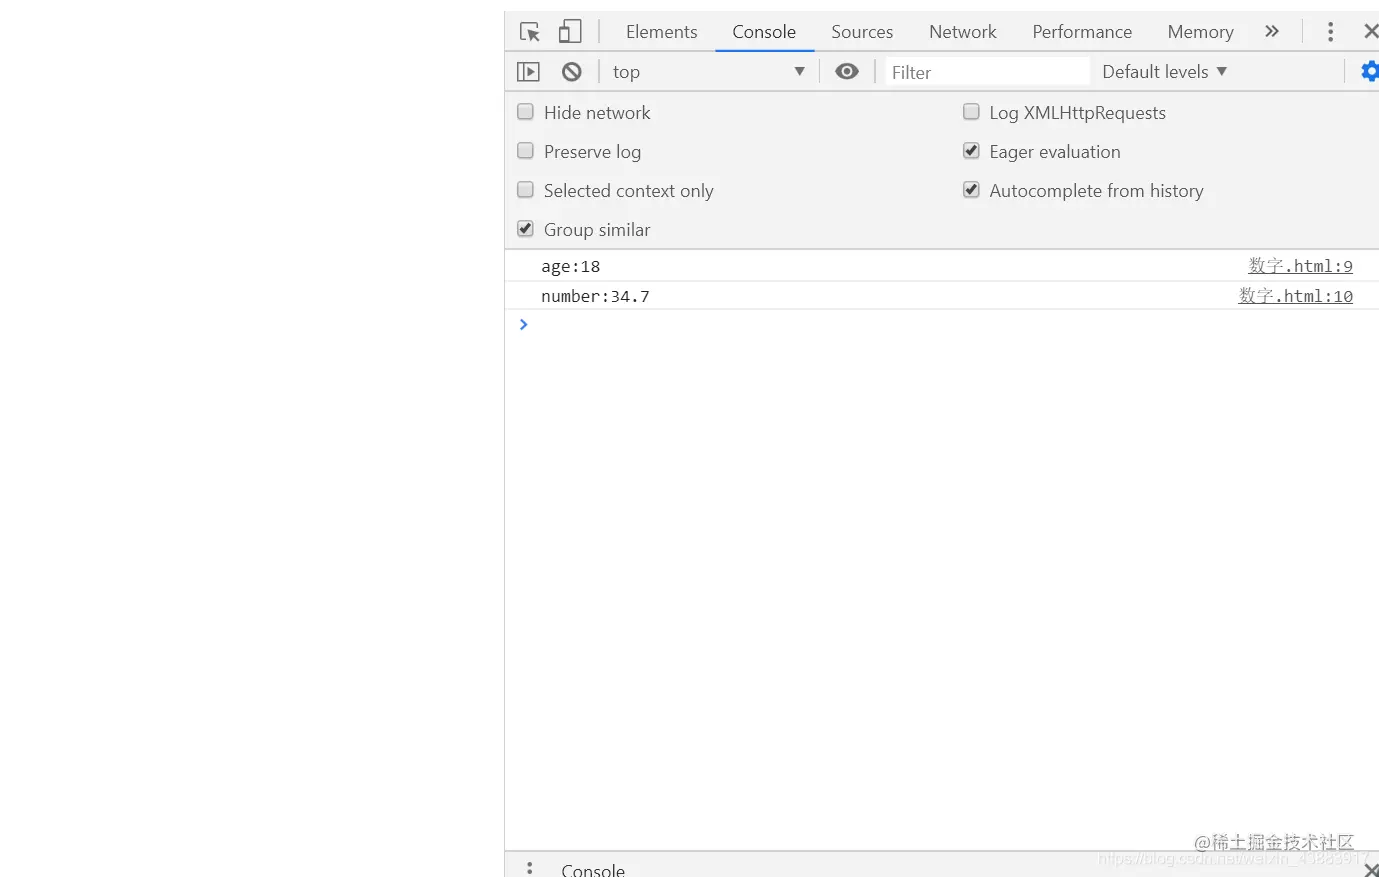Select the number:34.7 log message

point(595,296)
